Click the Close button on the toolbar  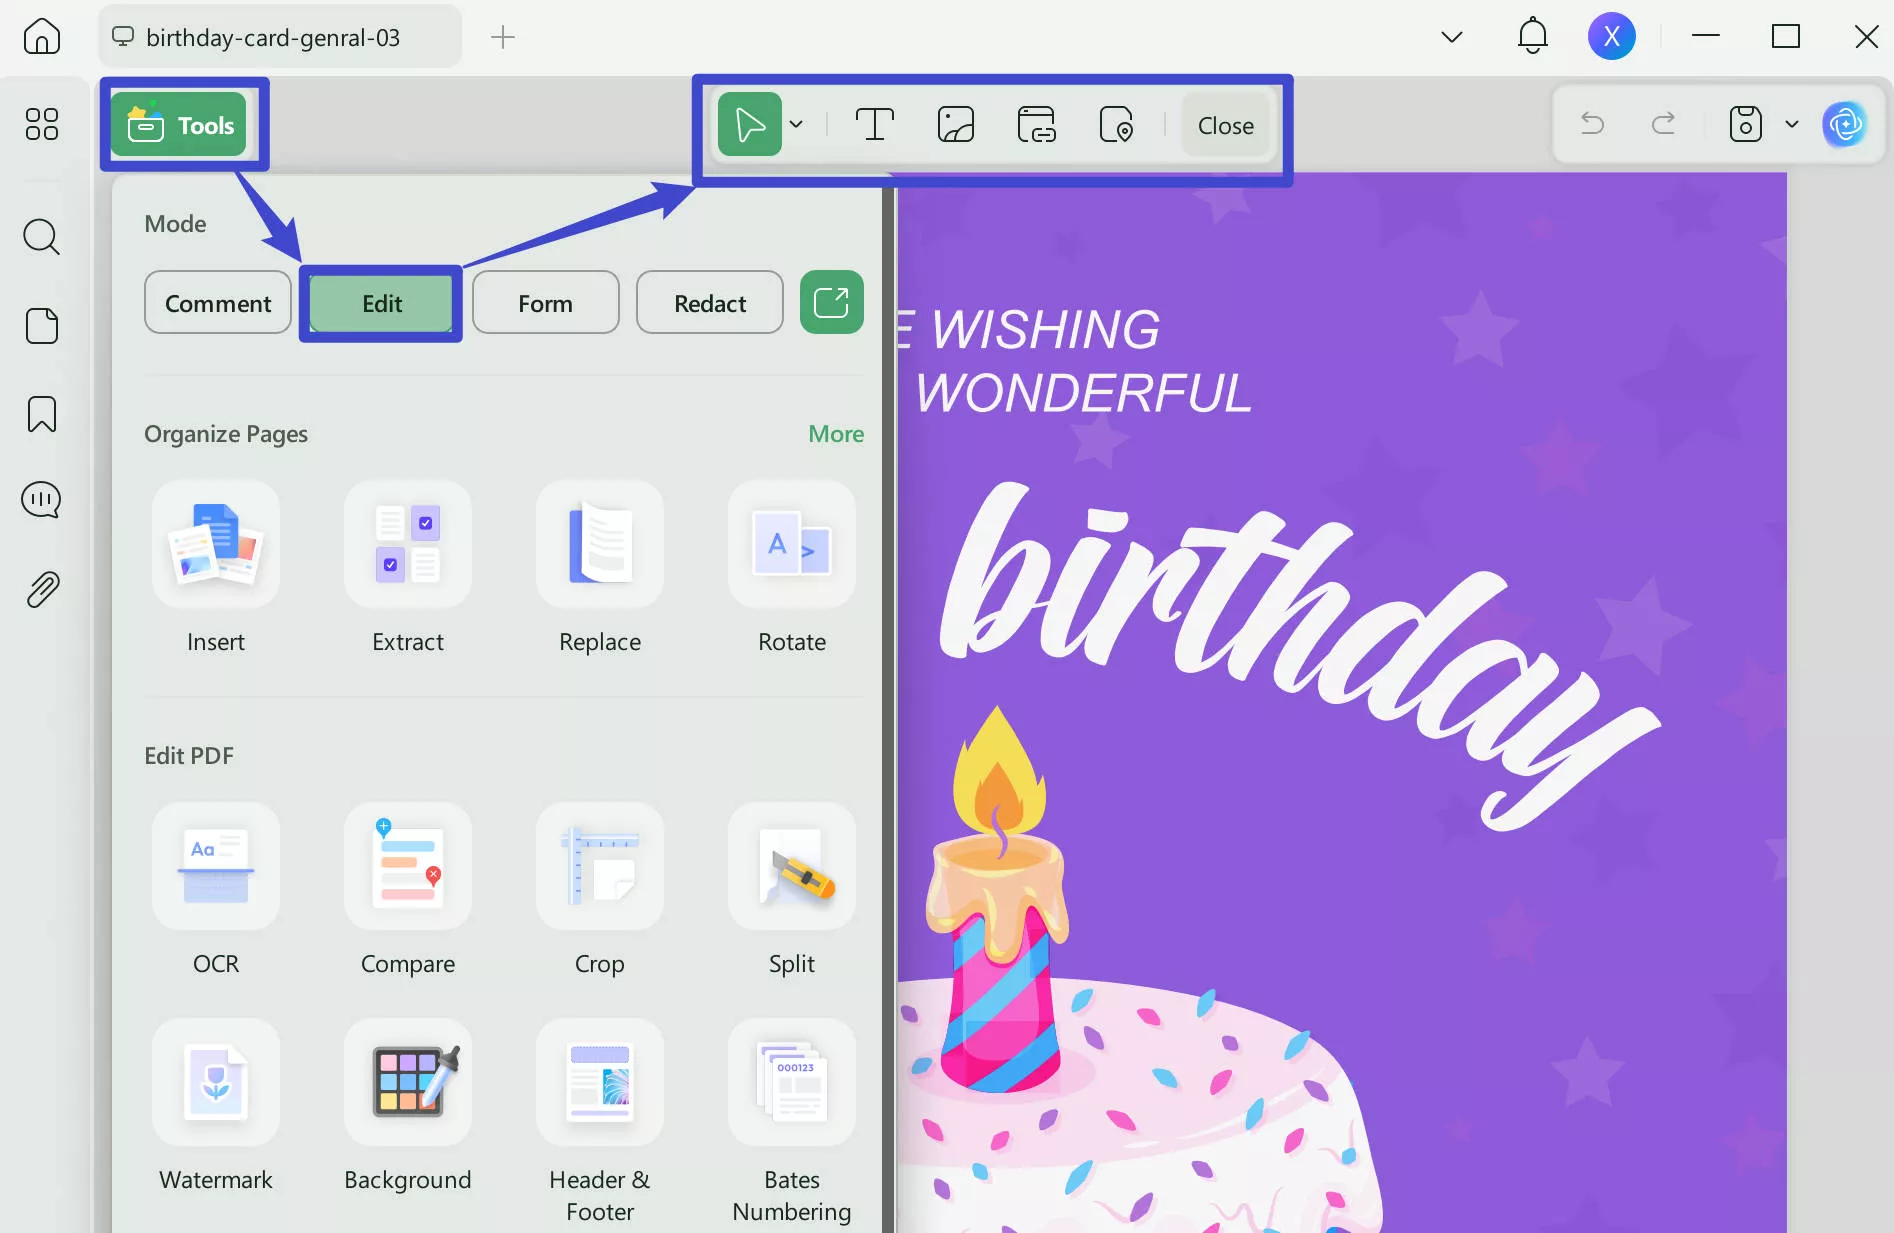click(x=1225, y=125)
